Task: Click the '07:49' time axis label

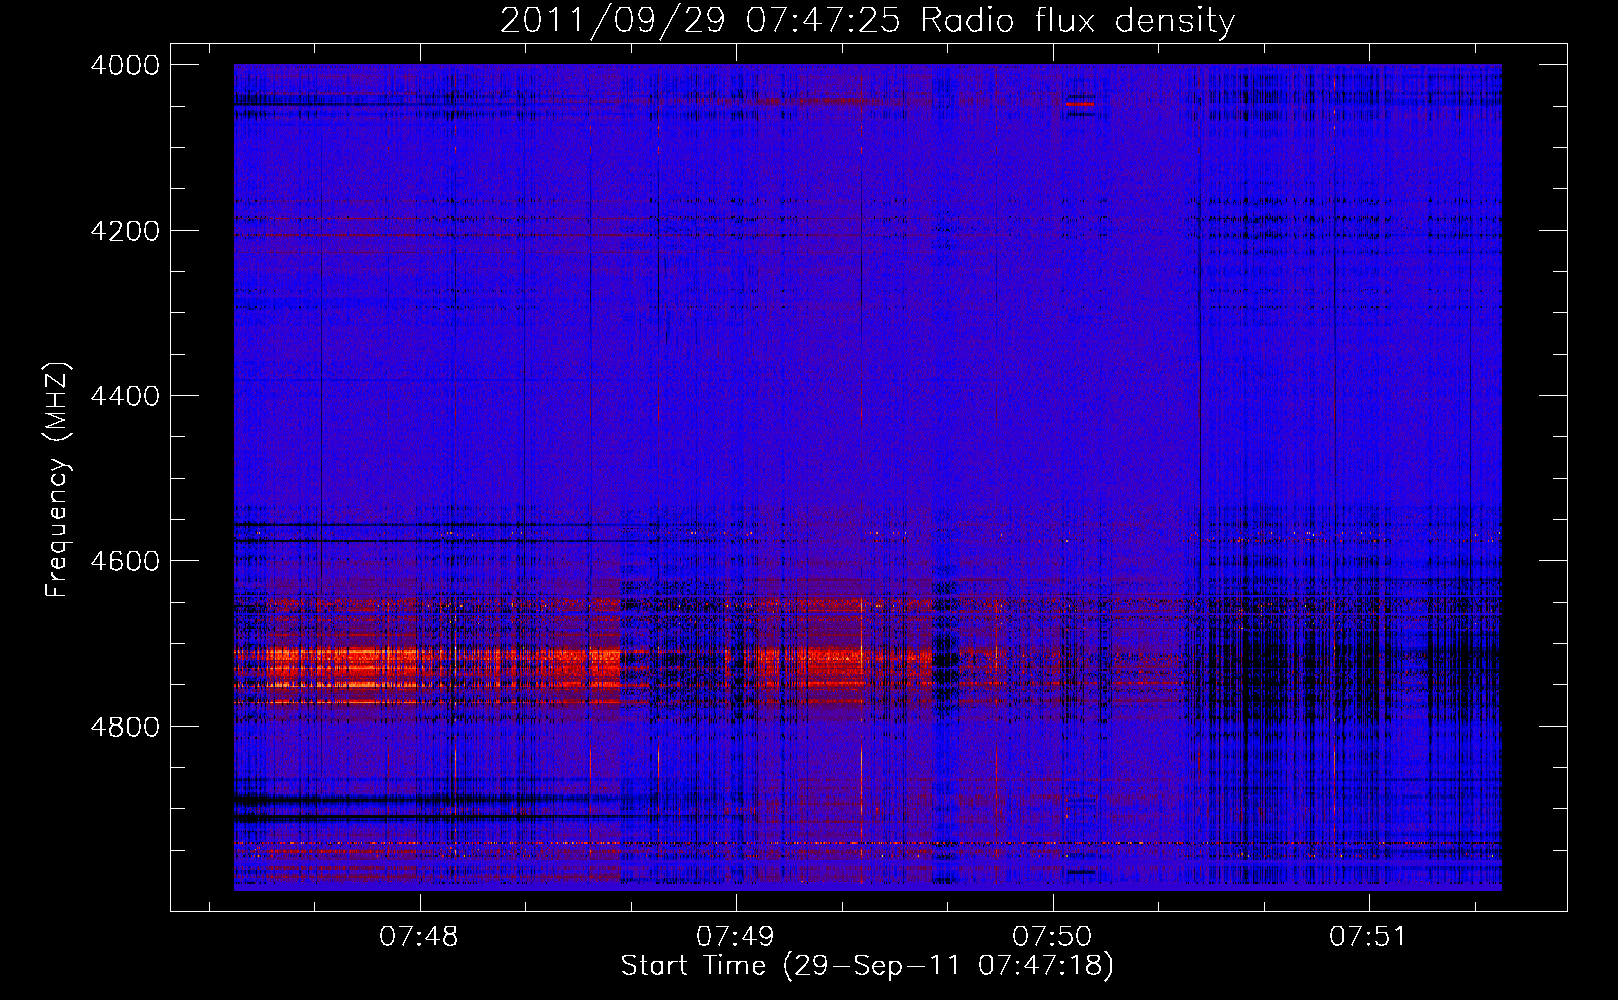Action: tap(735, 937)
